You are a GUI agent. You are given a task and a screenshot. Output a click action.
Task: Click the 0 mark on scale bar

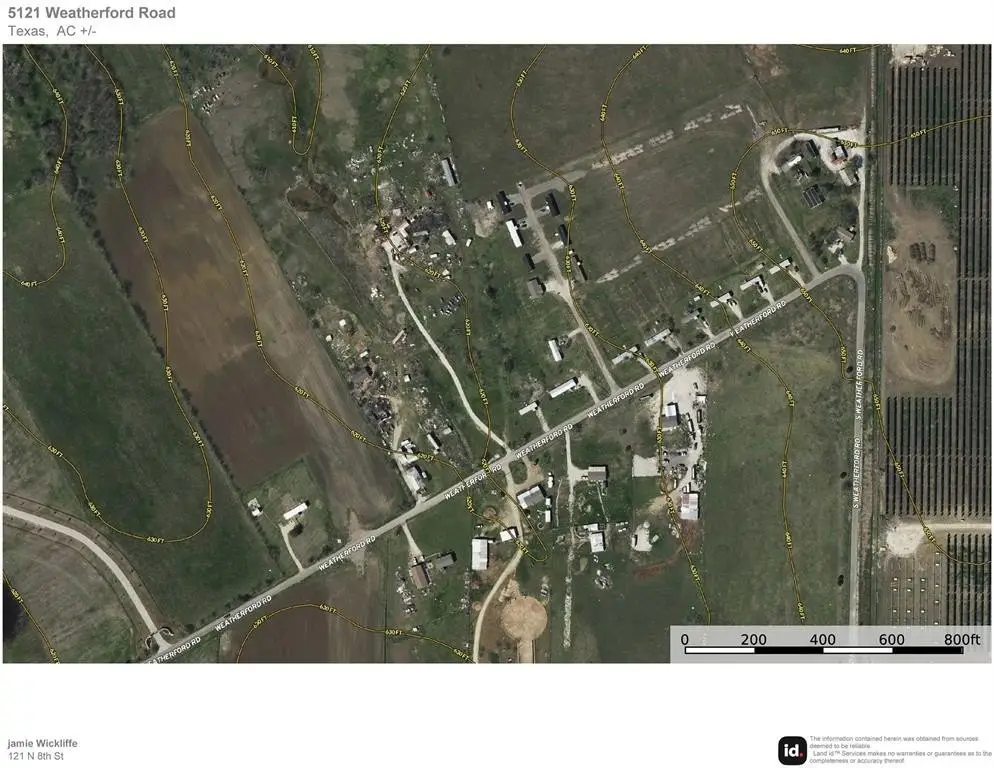[x=685, y=640]
